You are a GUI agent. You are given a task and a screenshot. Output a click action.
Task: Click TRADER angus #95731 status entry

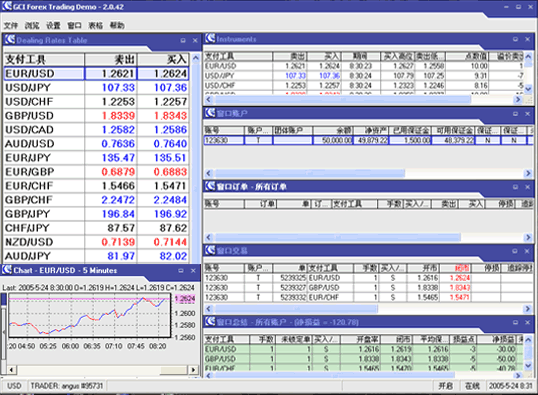pos(67,386)
